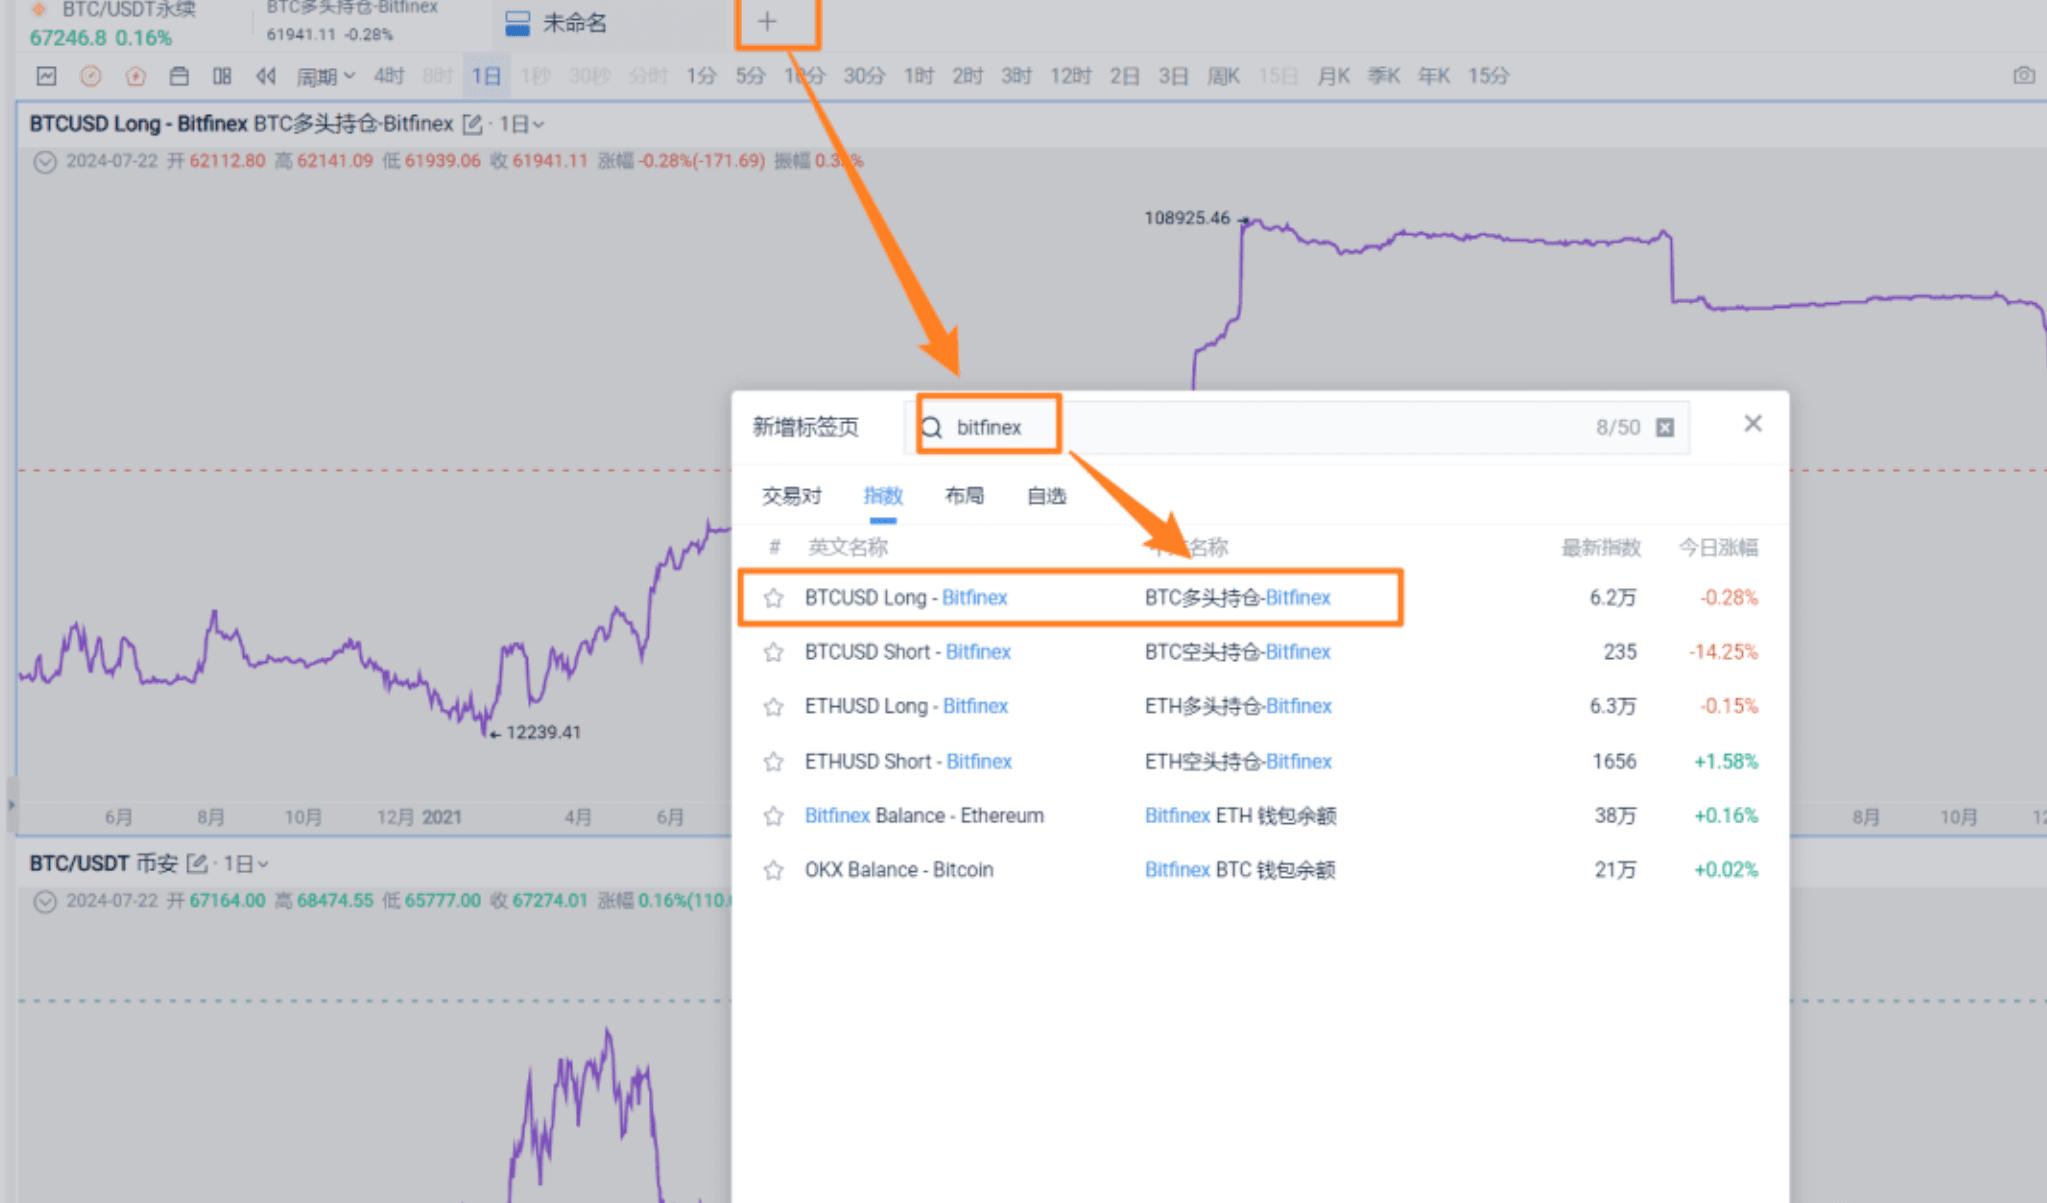
Task: Set timeframe to 周K
Action: (1224, 76)
